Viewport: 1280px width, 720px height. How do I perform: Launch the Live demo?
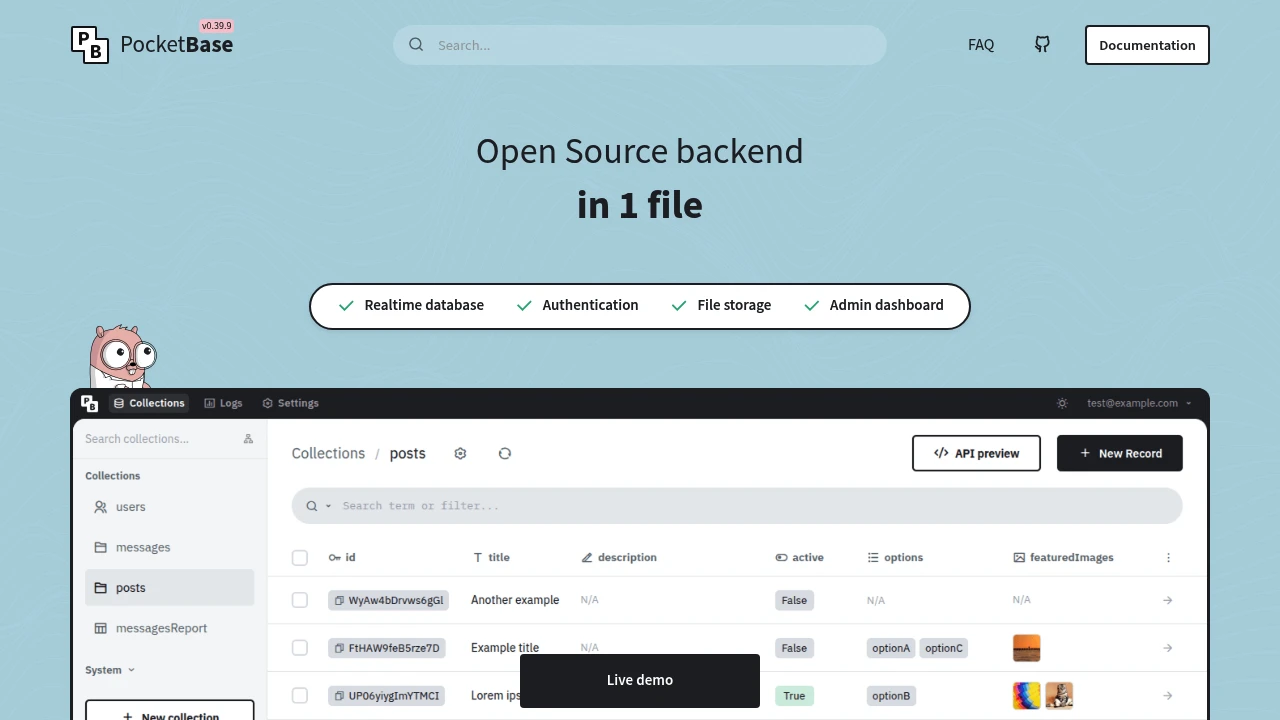tap(640, 680)
